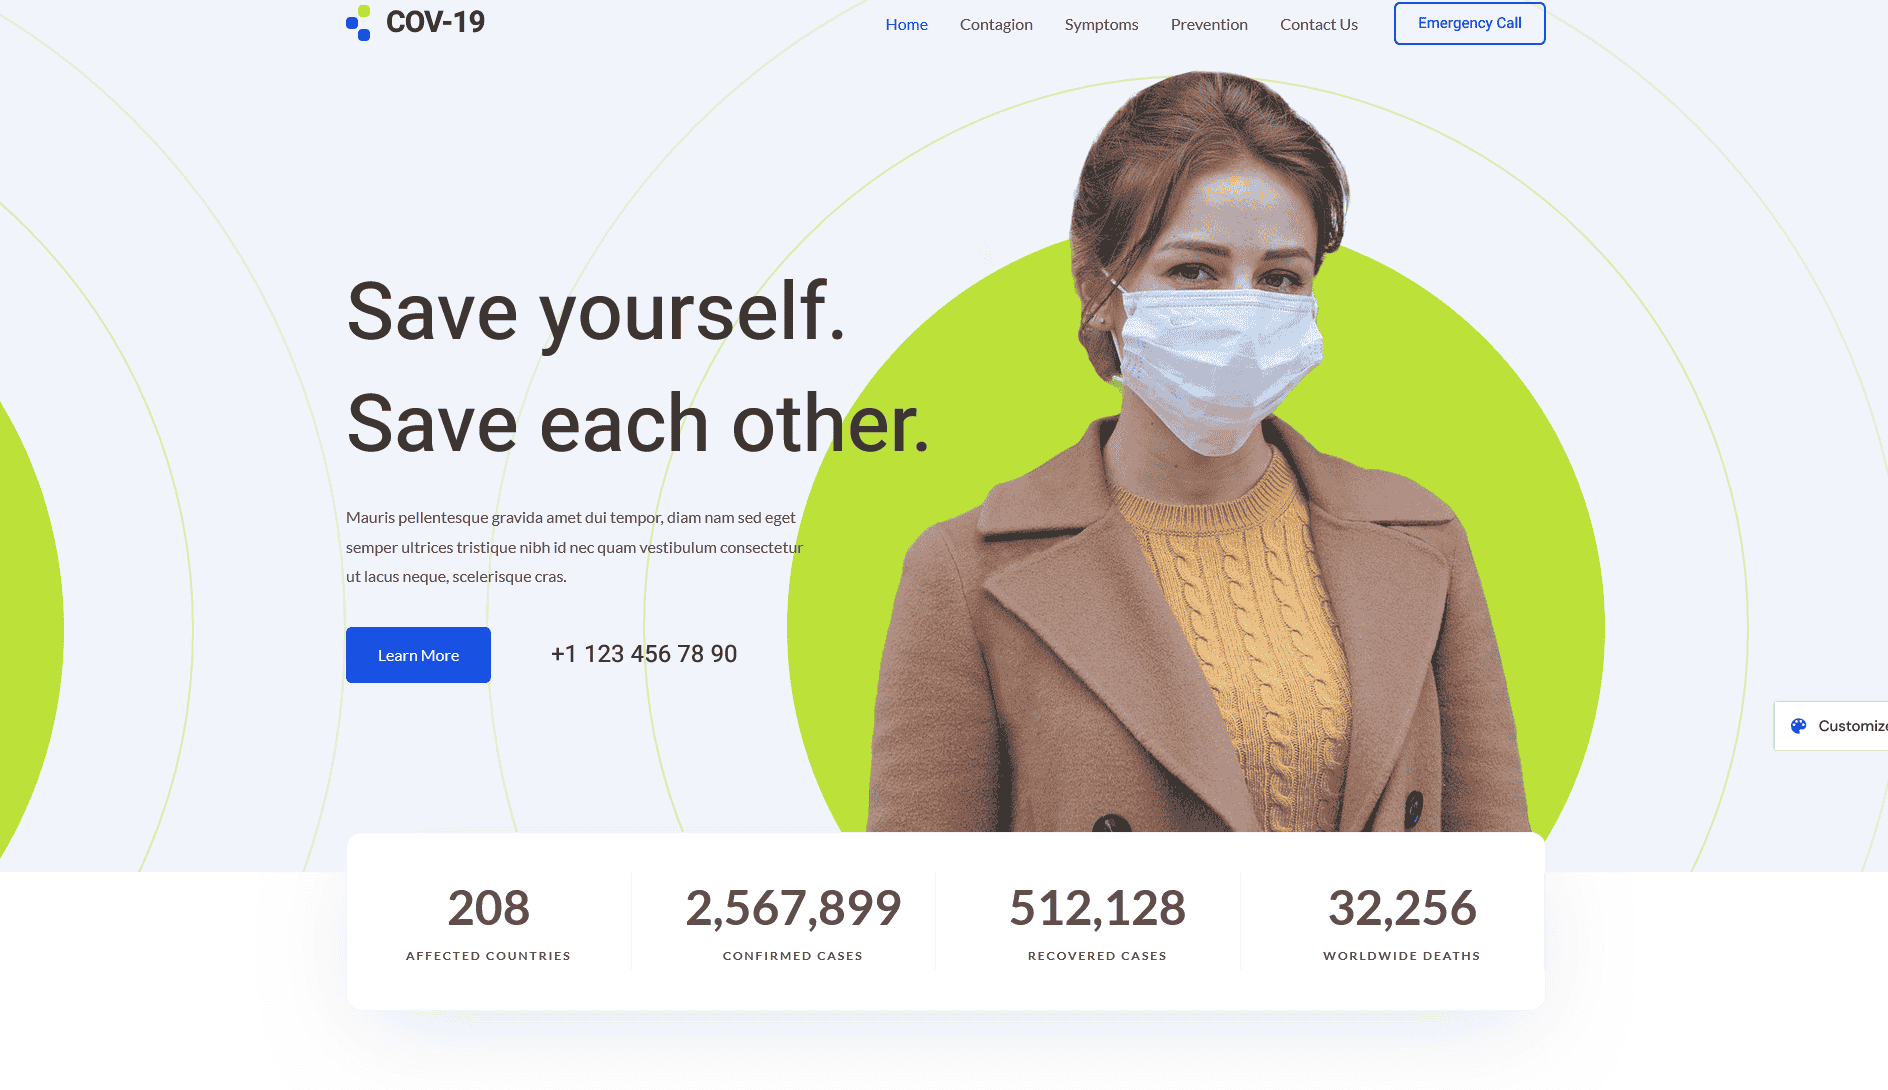1888x1090 pixels.
Task: Click the "Save each other." headline line
Action: click(638, 424)
